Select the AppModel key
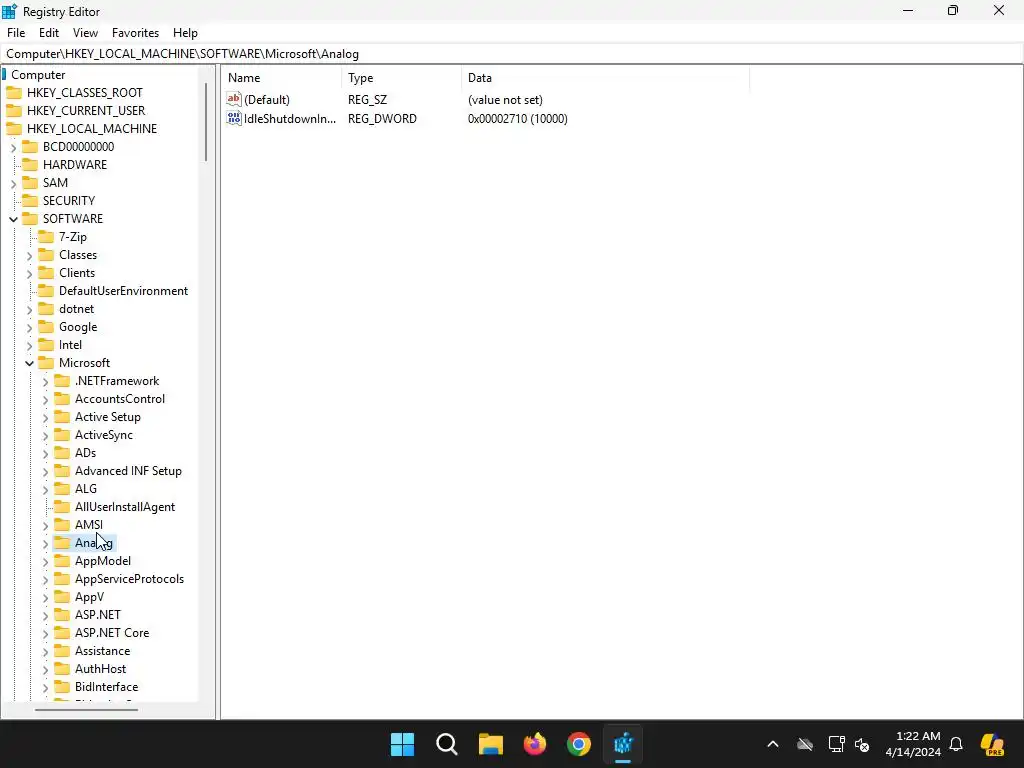 (x=103, y=561)
